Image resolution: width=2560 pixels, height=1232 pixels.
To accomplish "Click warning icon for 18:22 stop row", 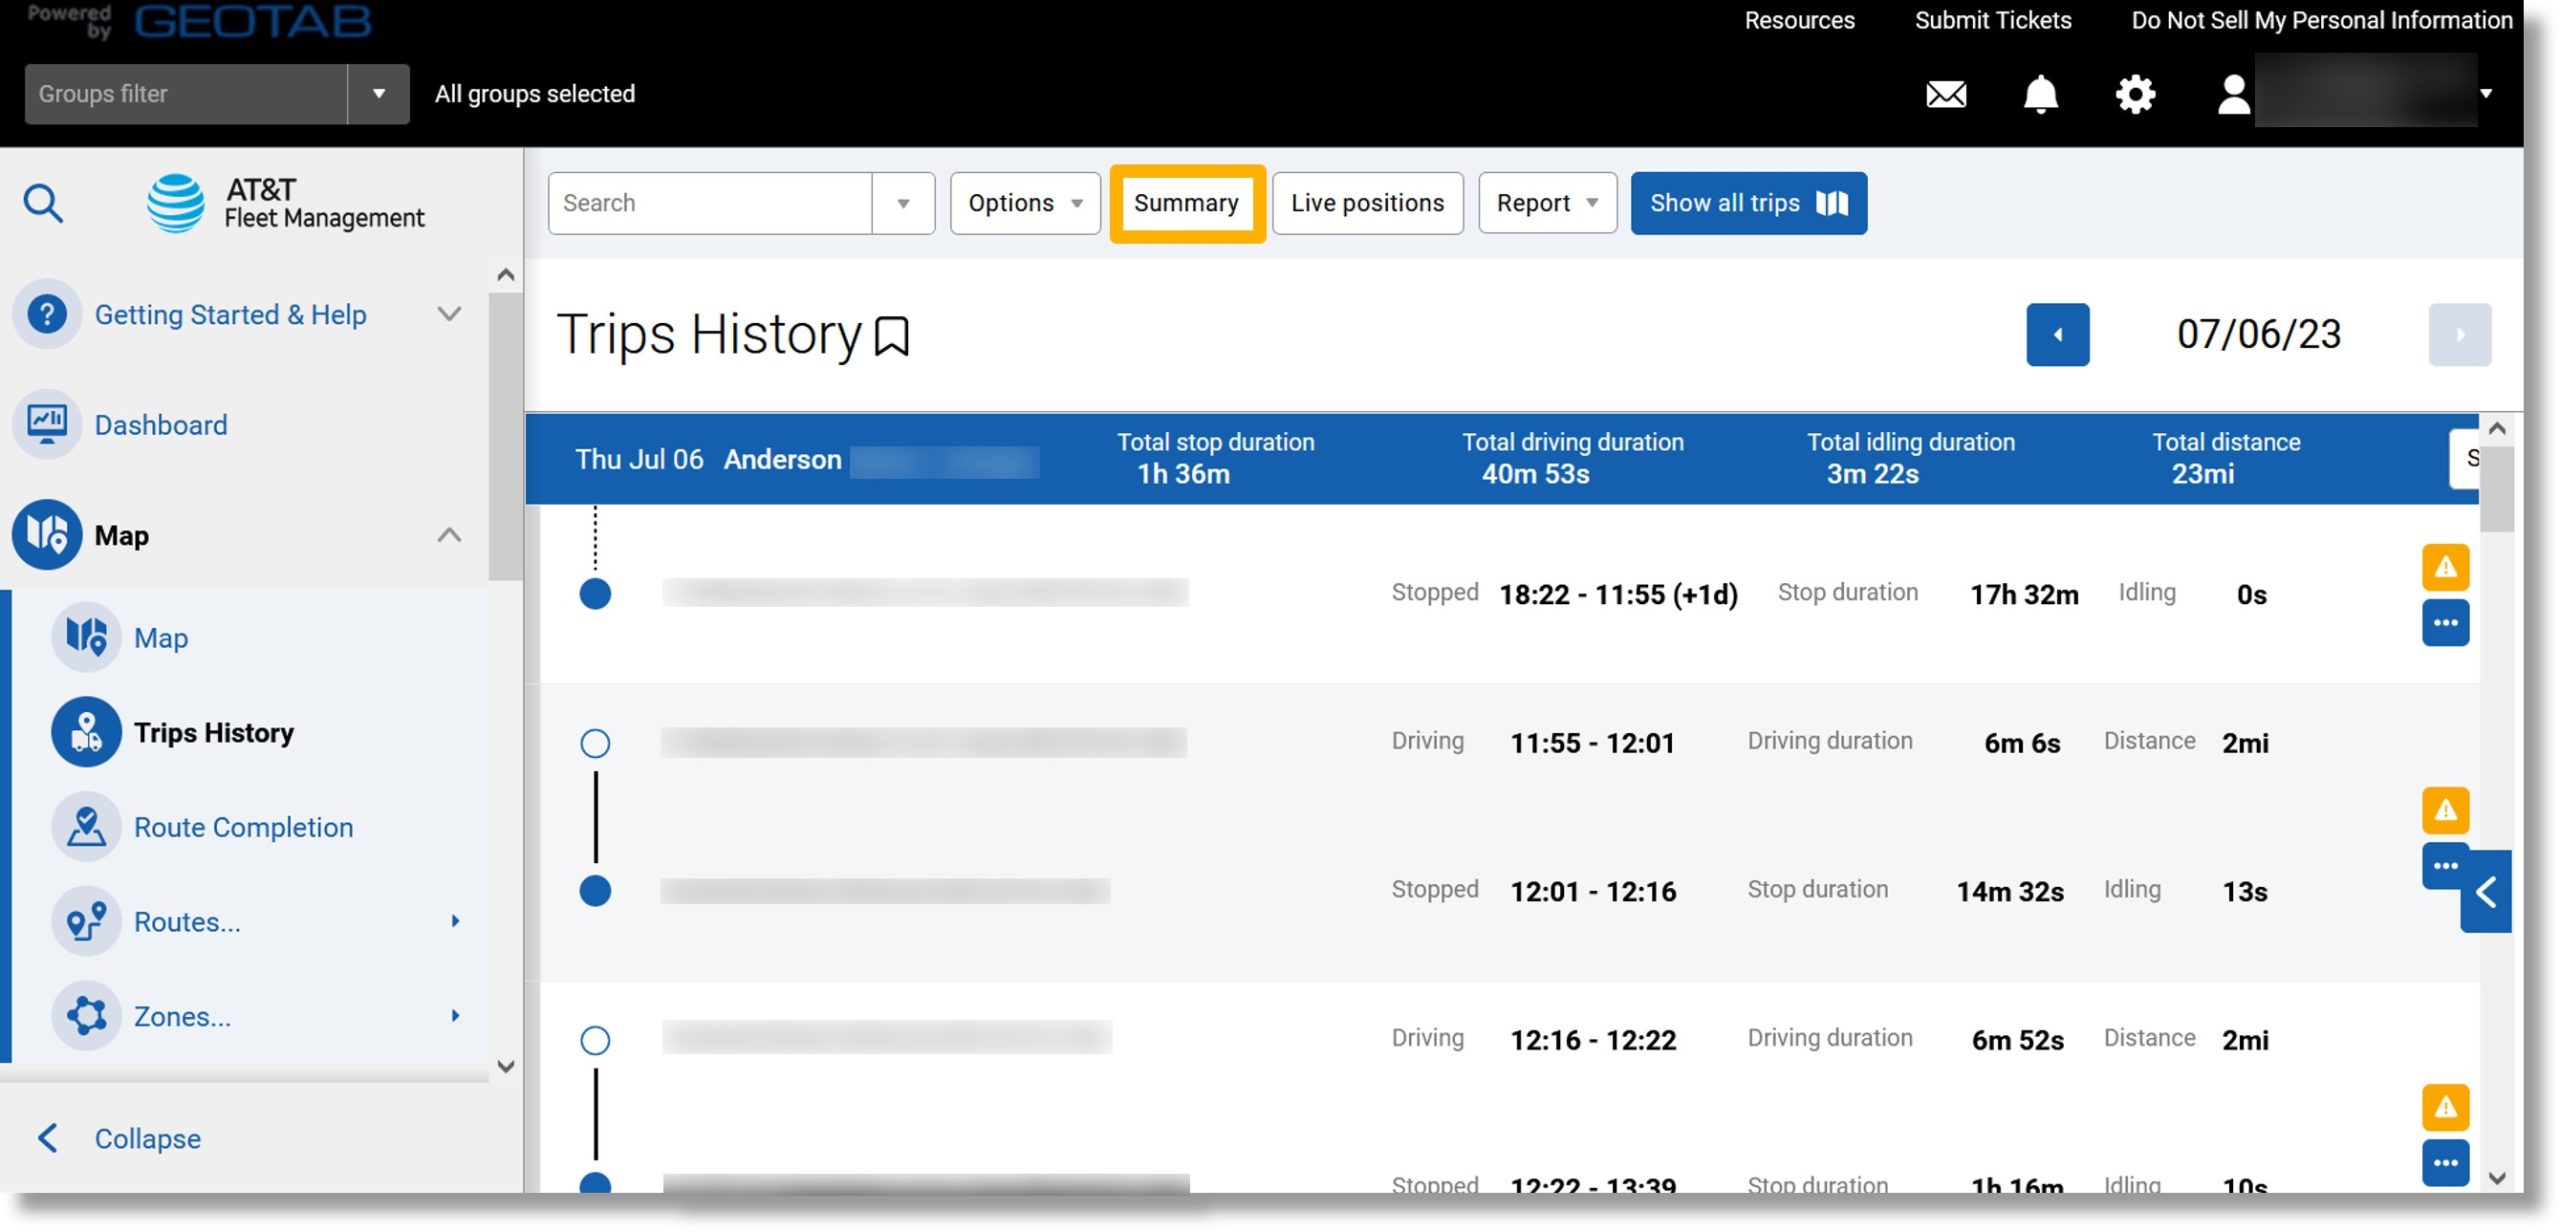I will [2445, 567].
